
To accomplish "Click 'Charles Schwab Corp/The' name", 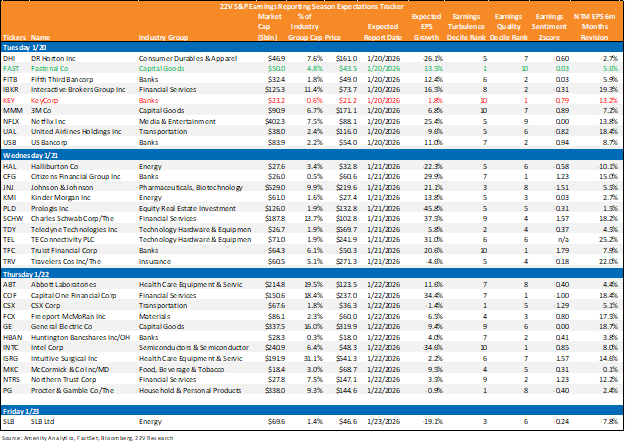I will (x=72, y=219).
